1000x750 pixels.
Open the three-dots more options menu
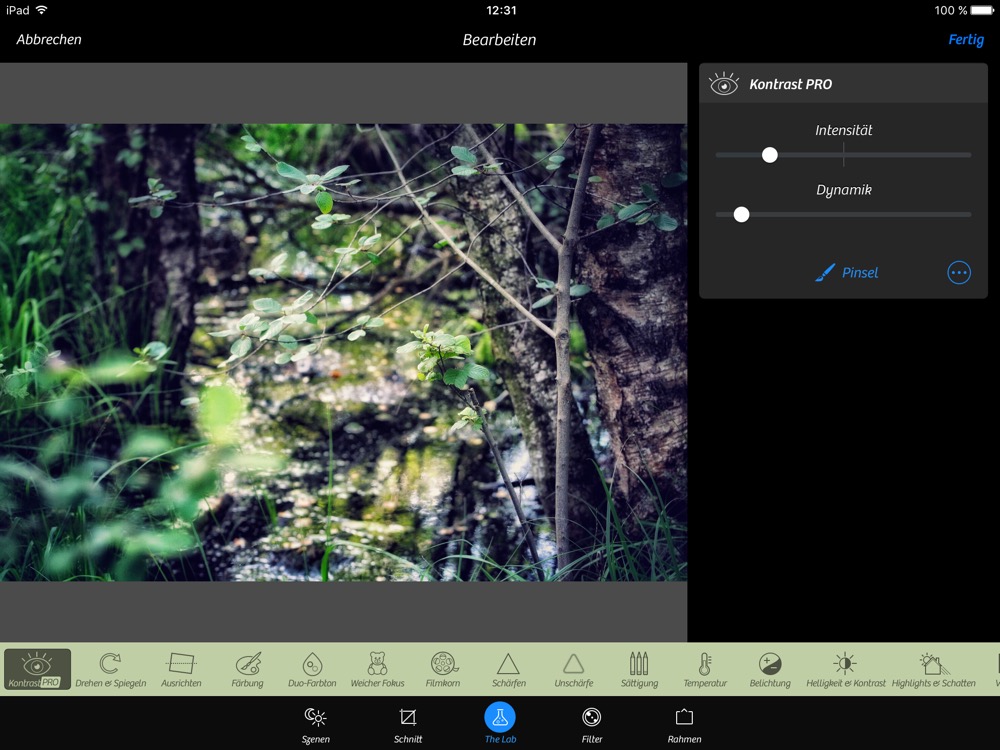click(x=958, y=272)
